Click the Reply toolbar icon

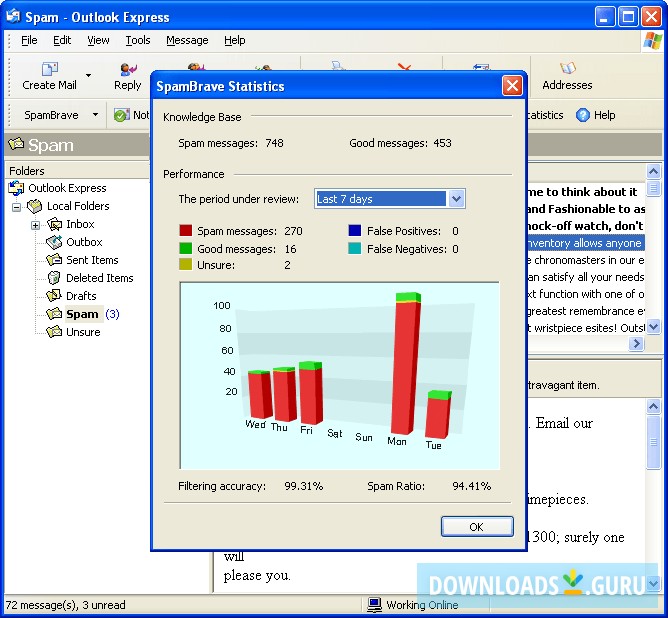(128, 69)
